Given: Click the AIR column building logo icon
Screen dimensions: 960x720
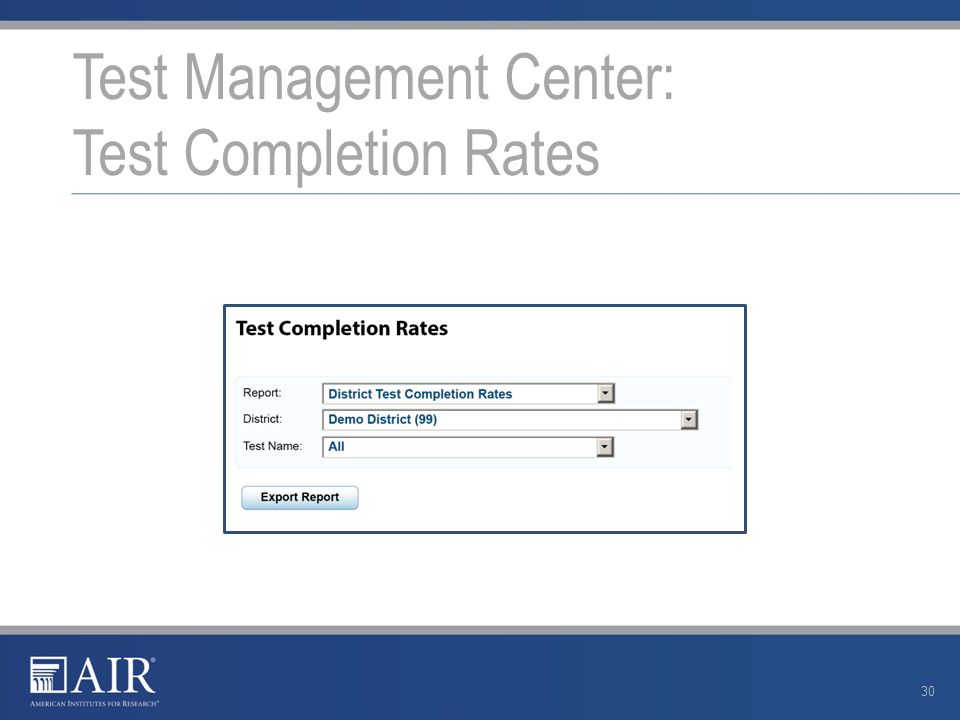Looking at the screenshot, I should click(48, 675).
